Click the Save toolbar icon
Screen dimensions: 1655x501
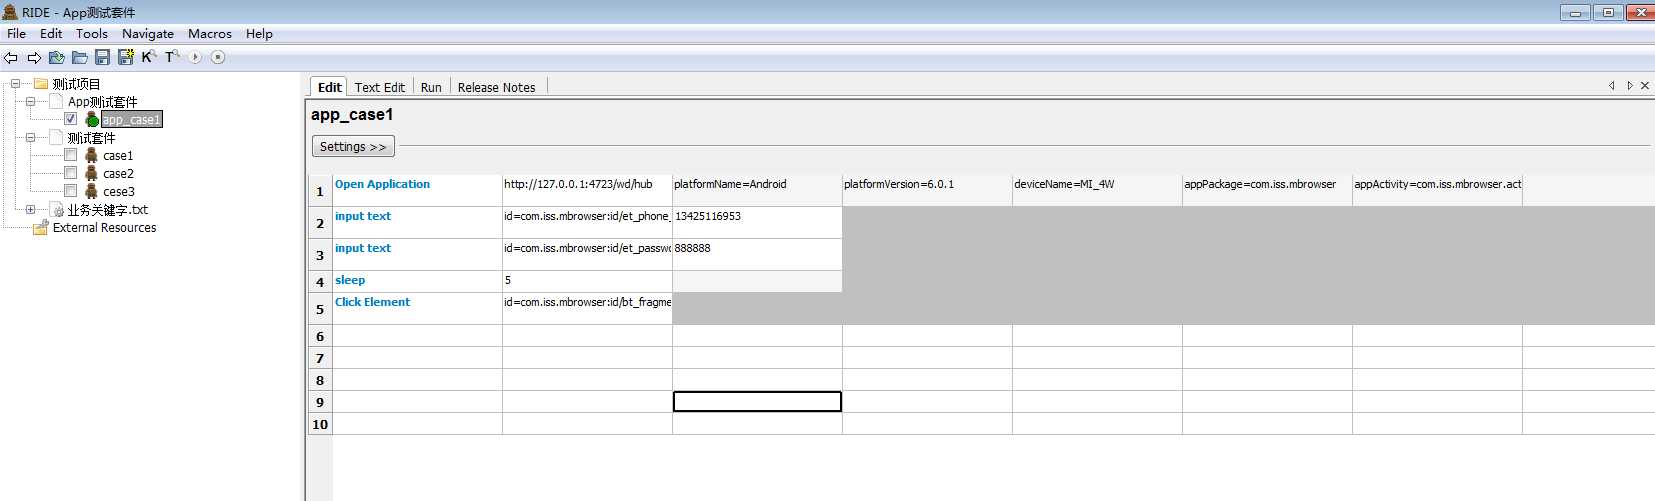pos(102,58)
